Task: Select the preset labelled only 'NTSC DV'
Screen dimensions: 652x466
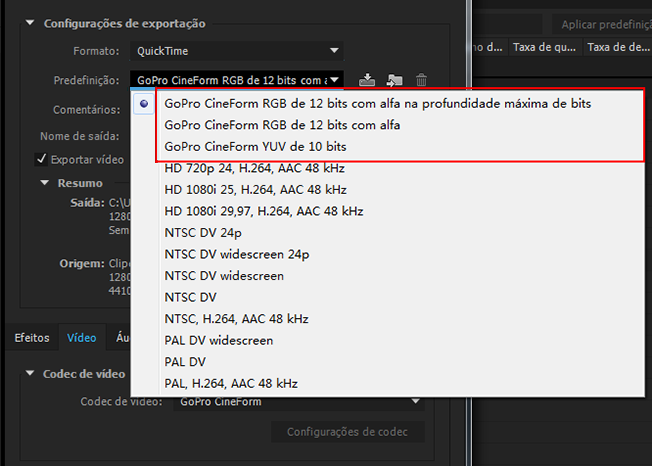Action: click(x=388, y=298)
